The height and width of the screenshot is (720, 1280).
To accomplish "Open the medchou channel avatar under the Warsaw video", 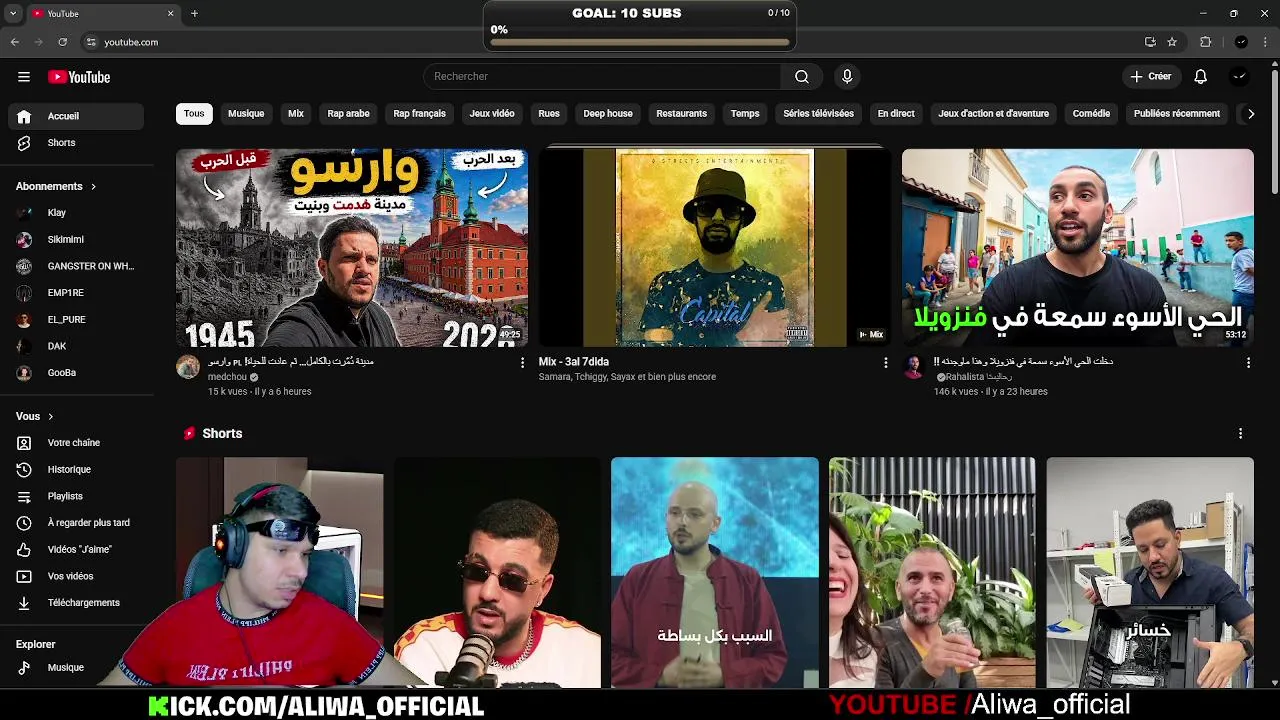I will (x=188, y=367).
